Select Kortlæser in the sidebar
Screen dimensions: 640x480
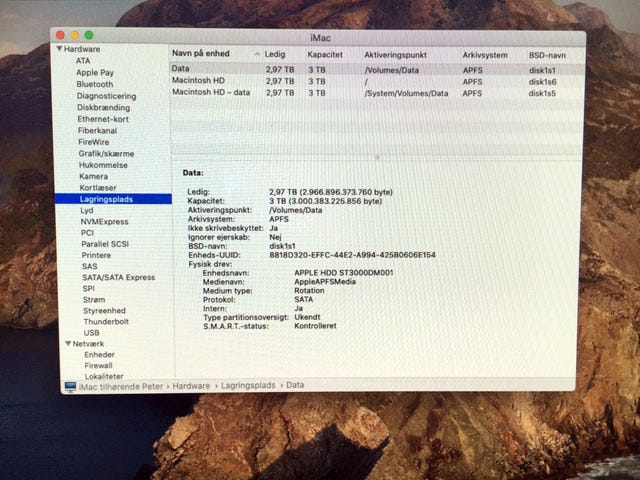pos(98,188)
